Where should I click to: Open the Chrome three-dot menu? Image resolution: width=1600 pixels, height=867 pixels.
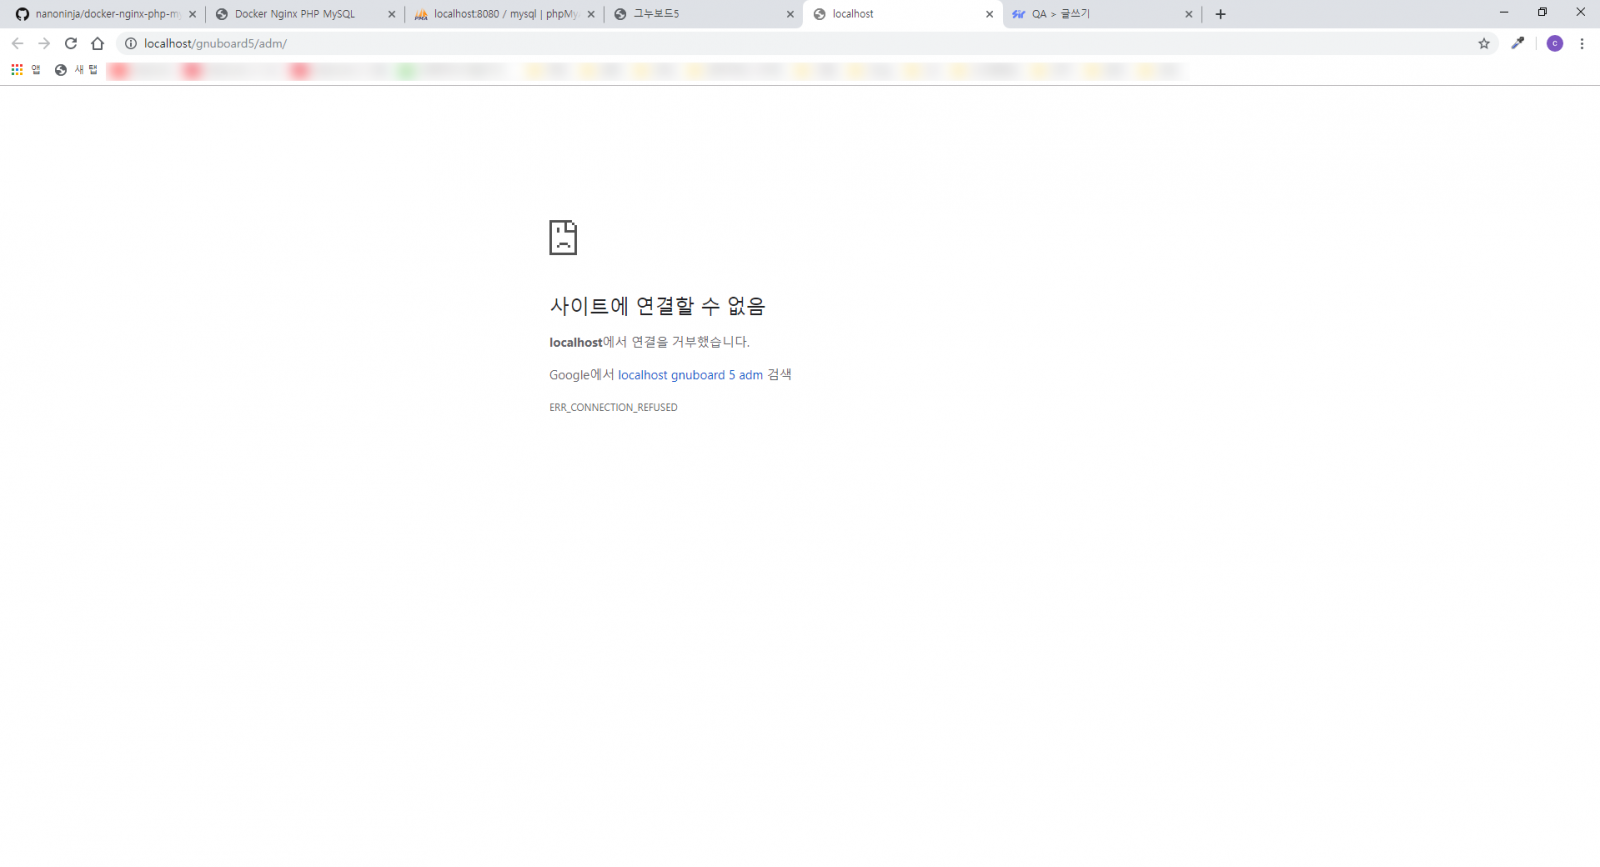pos(1582,43)
